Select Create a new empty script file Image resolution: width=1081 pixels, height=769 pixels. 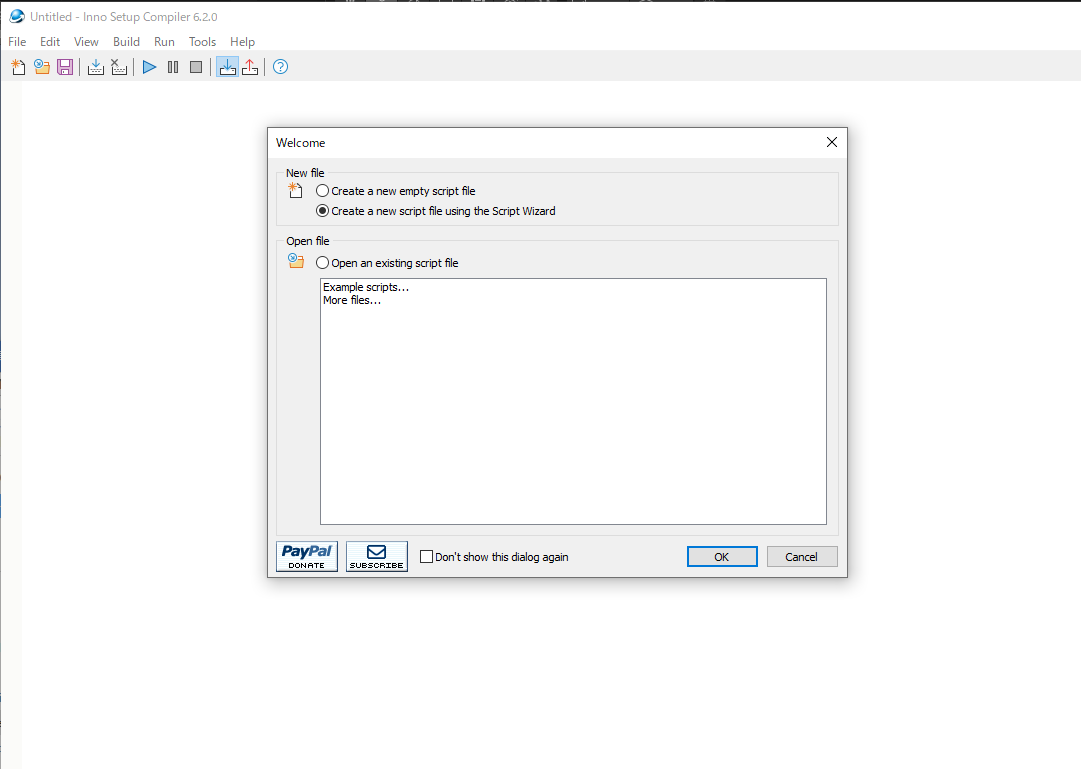coord(396,191)
